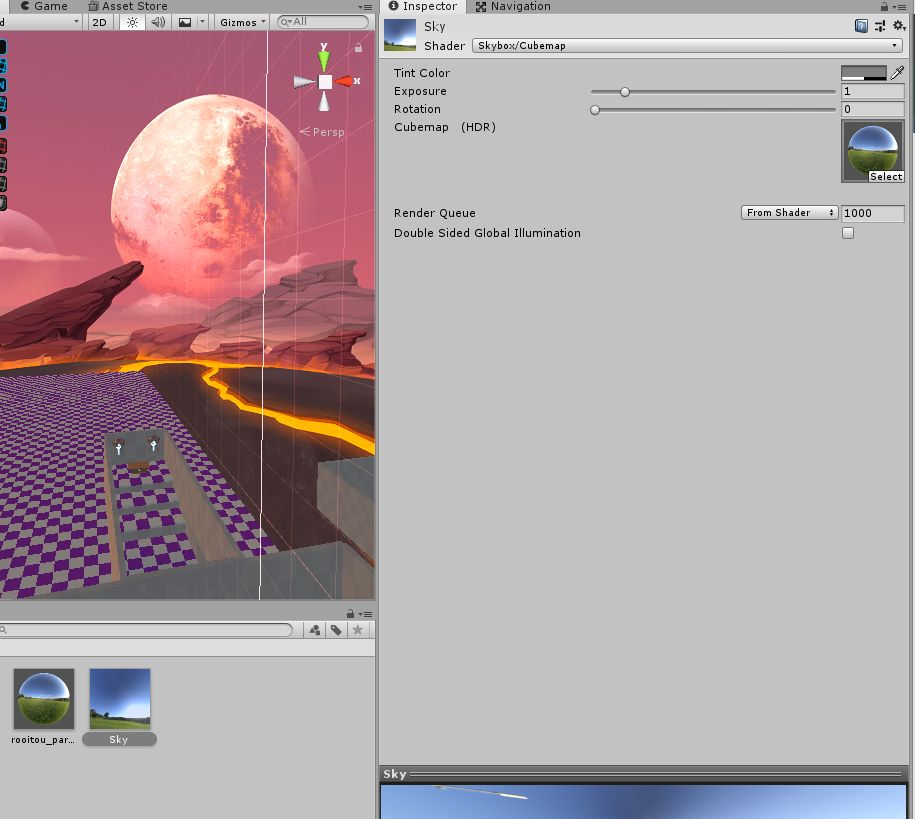Open the material help question mark icon
The width and height of the screenshot is (915, 819).
[x=861, y=25]
